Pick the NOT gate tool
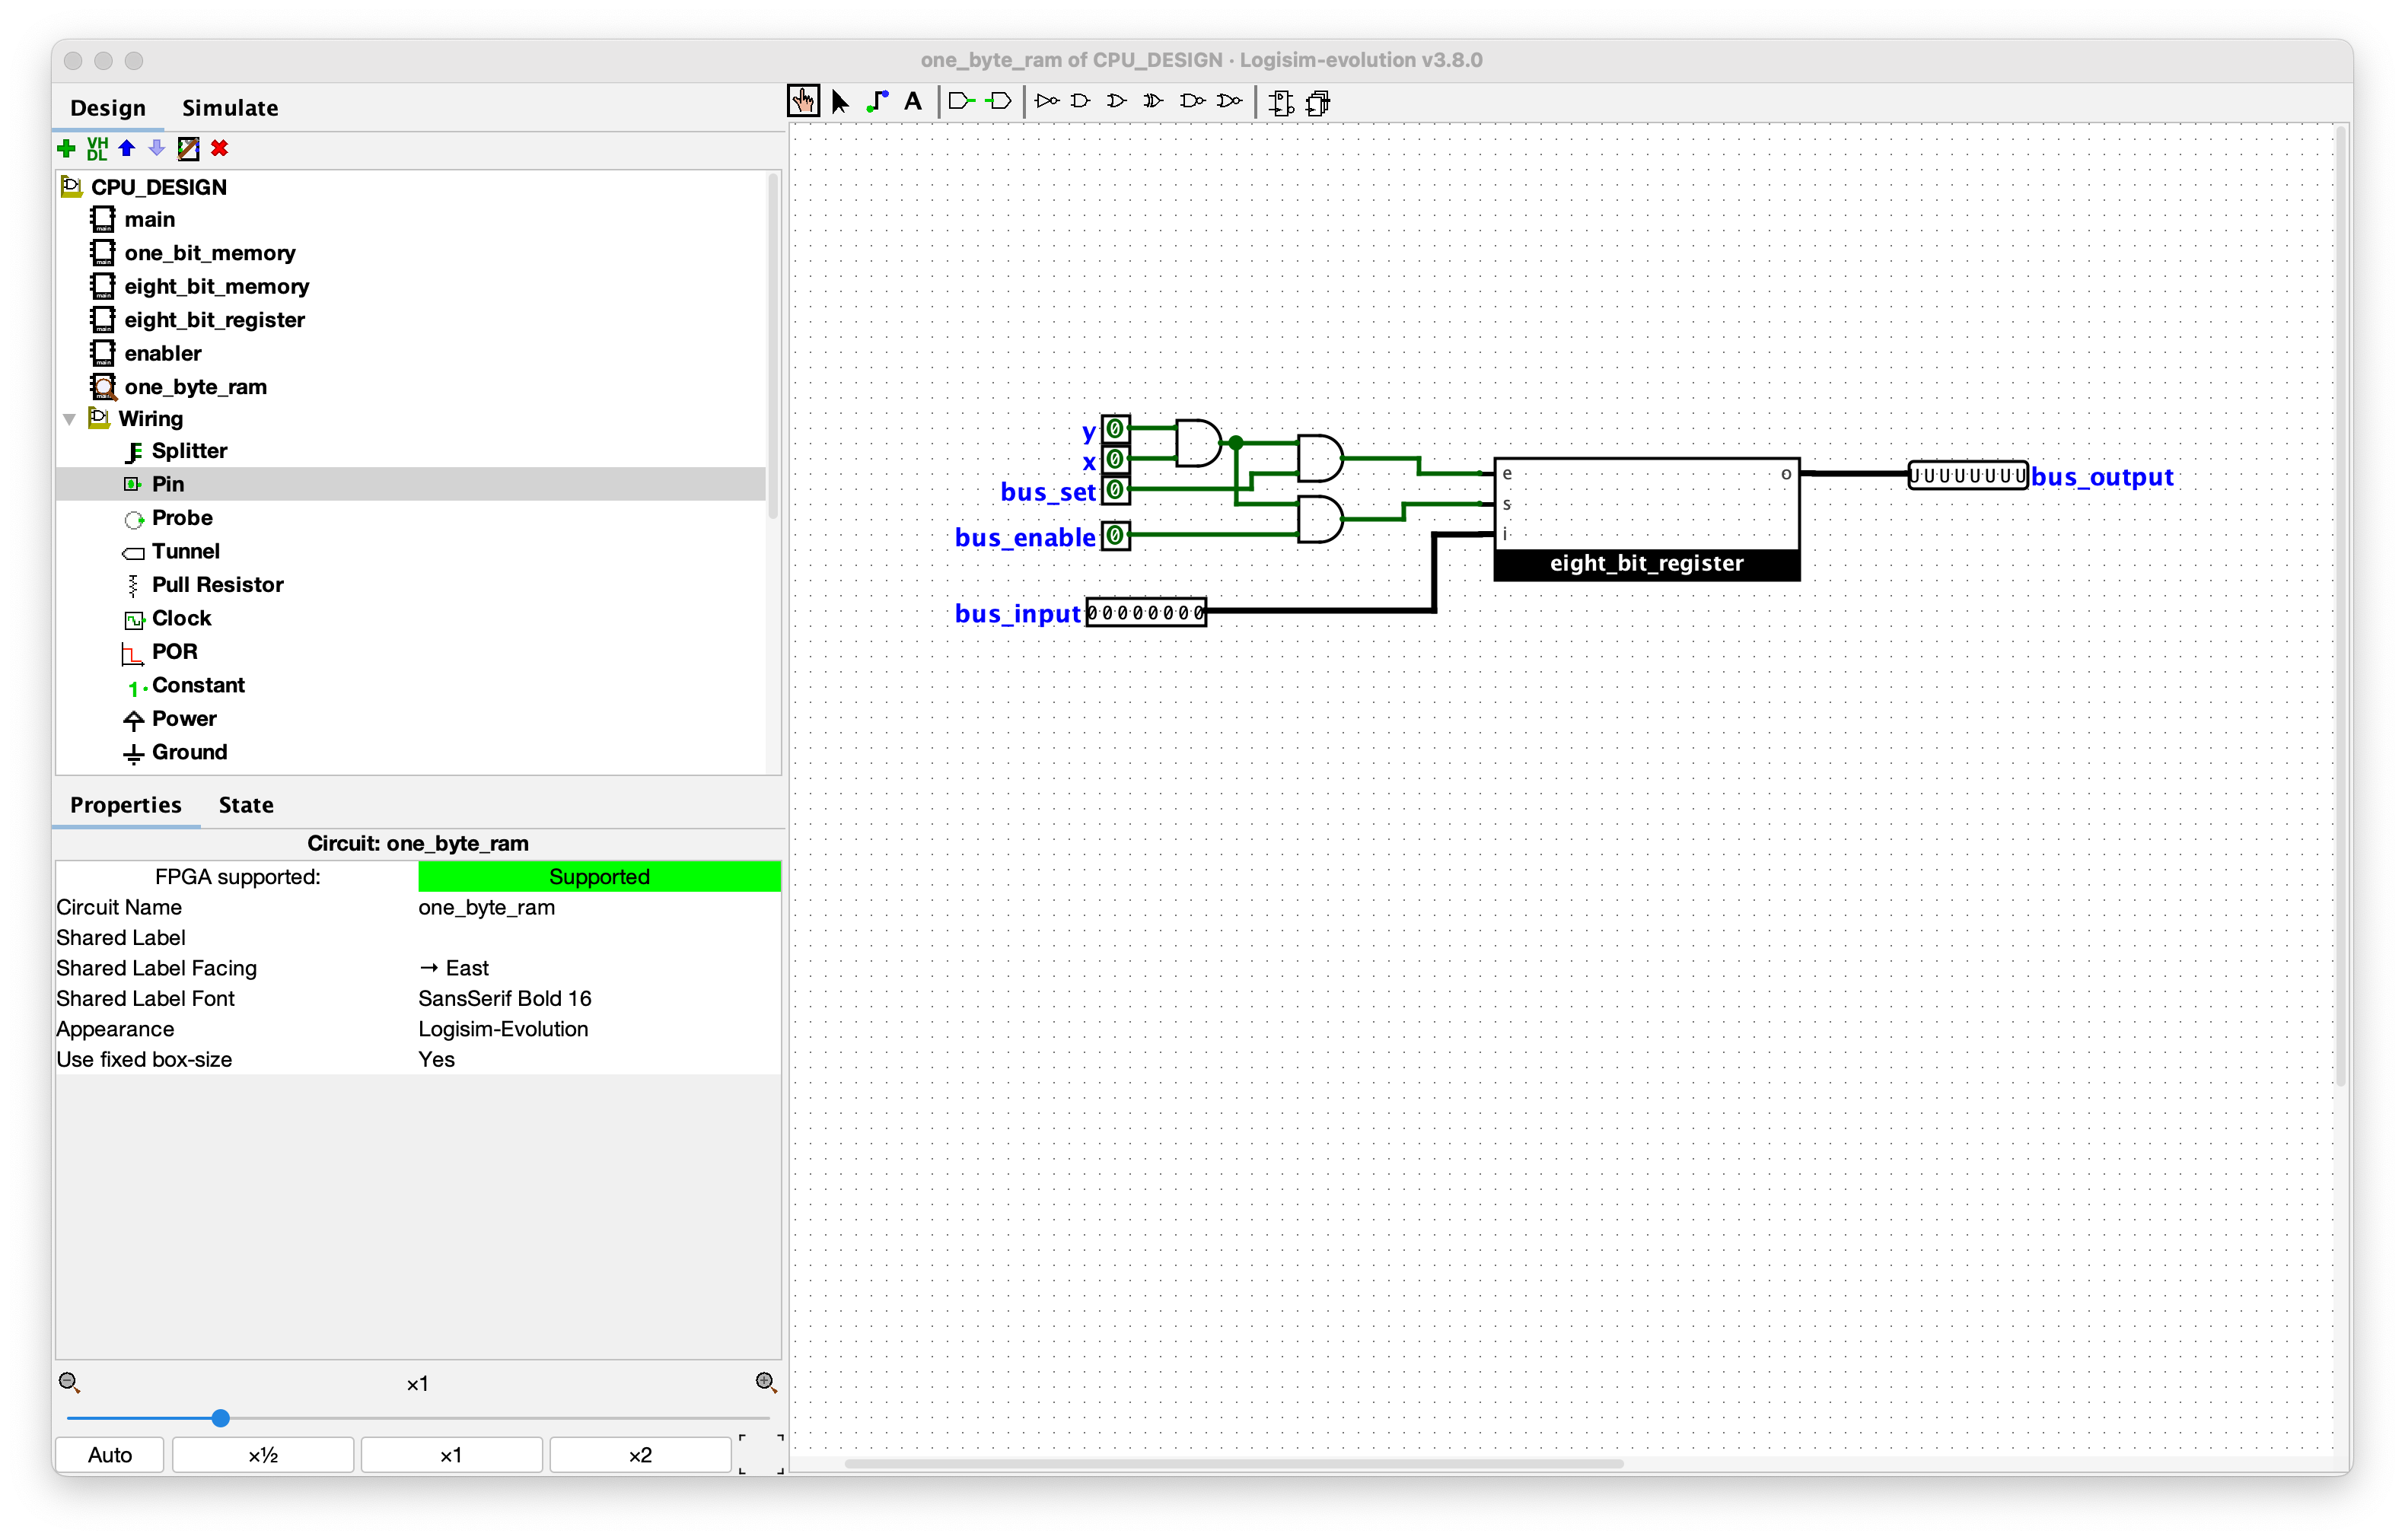 coord(1046,101)
